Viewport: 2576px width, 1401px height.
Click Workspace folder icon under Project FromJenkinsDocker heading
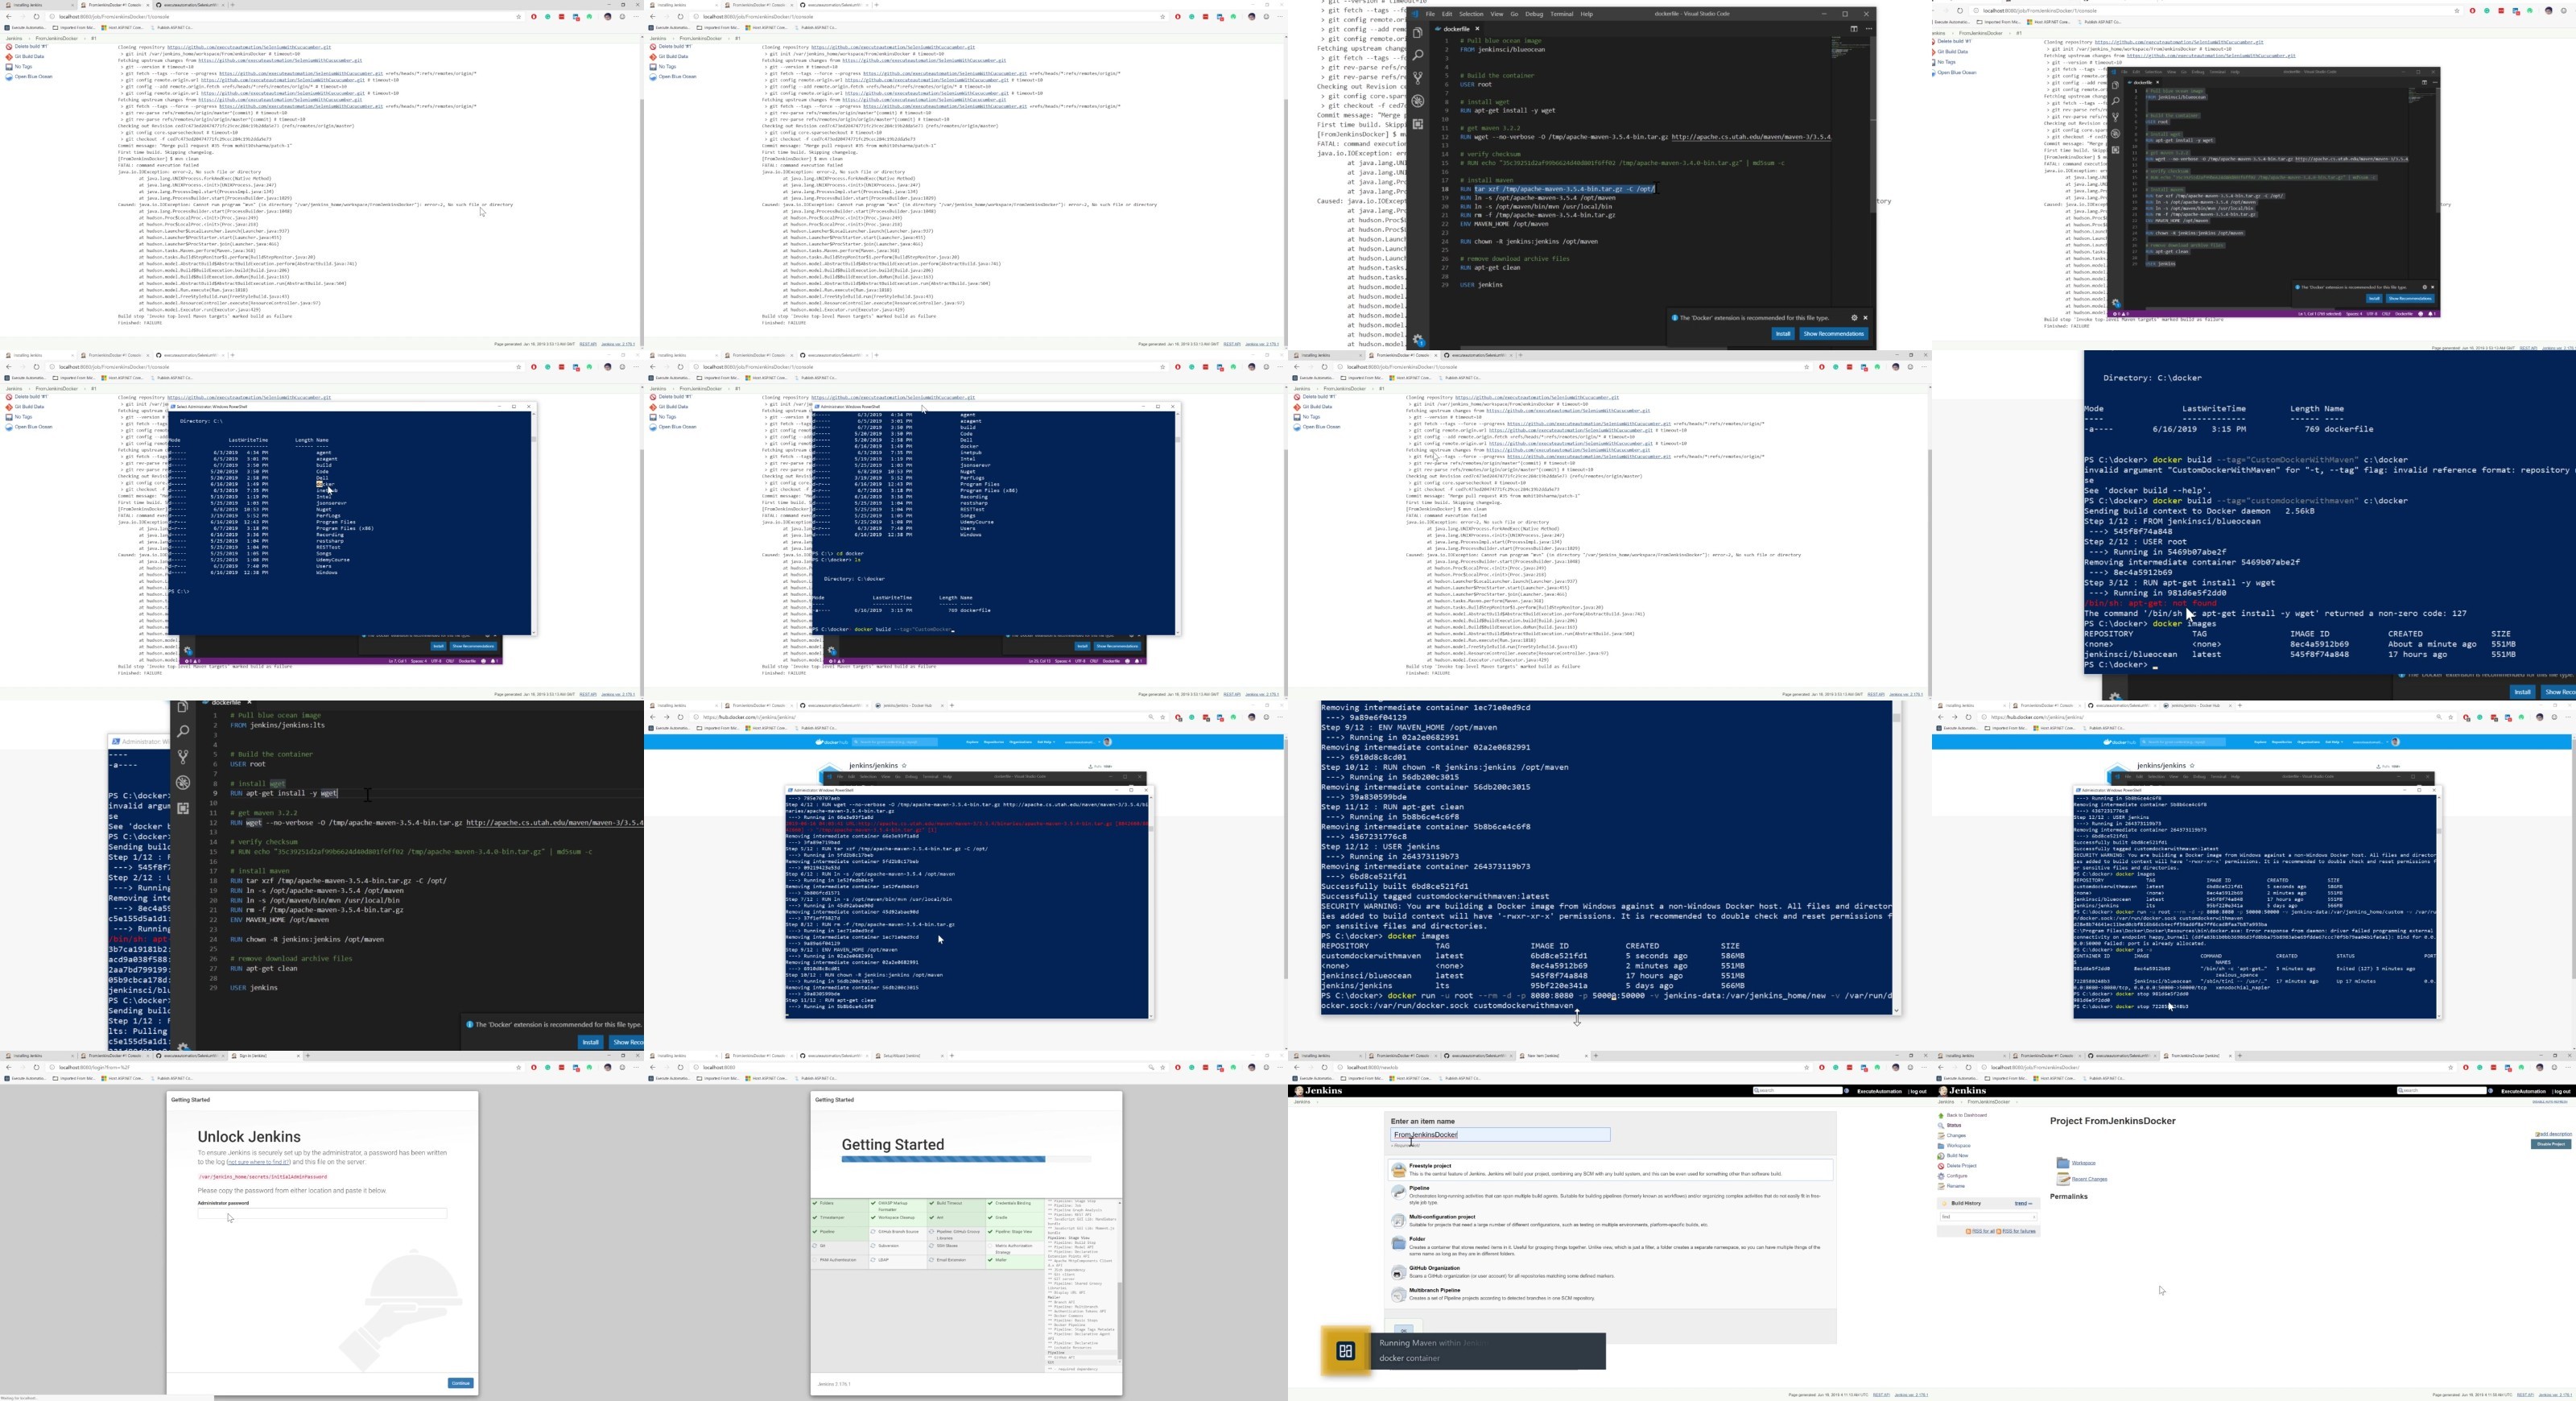coord(2062,1163)
